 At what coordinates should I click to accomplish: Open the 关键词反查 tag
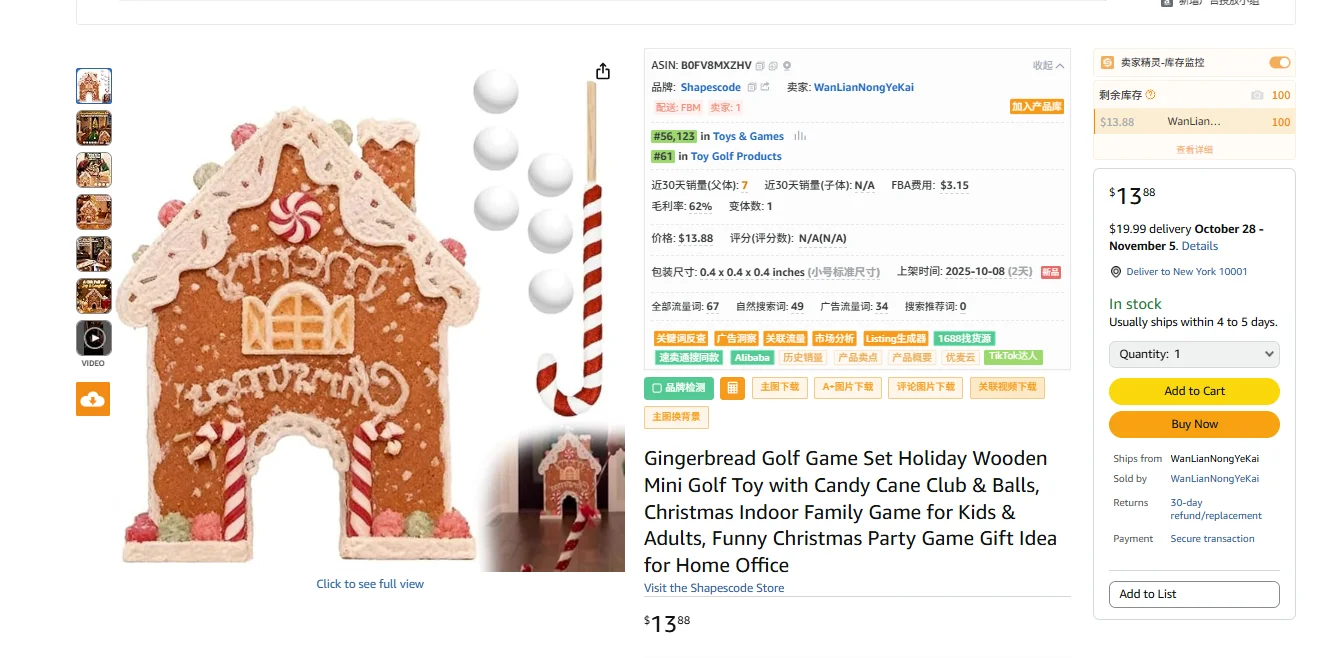(x=681, y=339)
